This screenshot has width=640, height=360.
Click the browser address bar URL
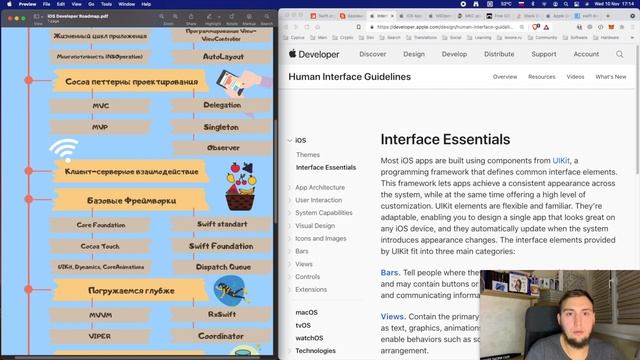pyautogui.click(x=445, y=27)
